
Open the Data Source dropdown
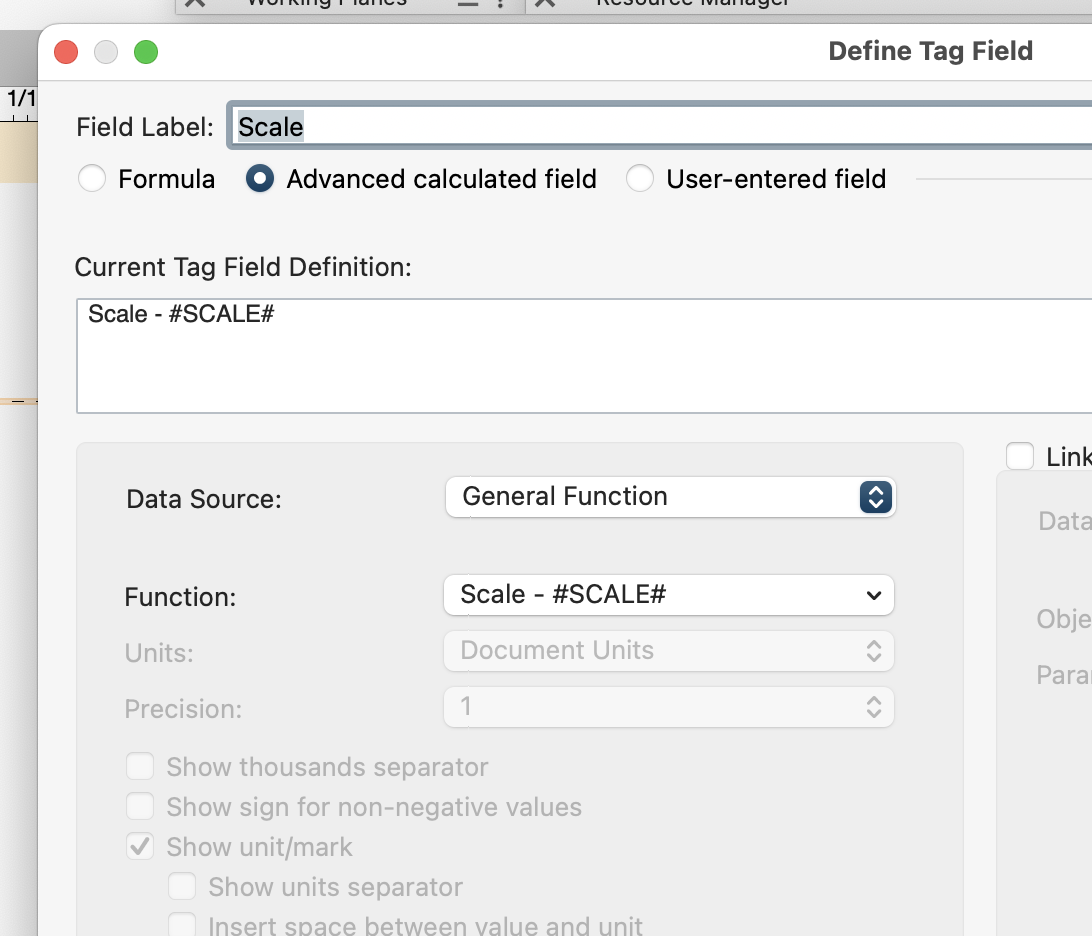[x=670, y=497]
